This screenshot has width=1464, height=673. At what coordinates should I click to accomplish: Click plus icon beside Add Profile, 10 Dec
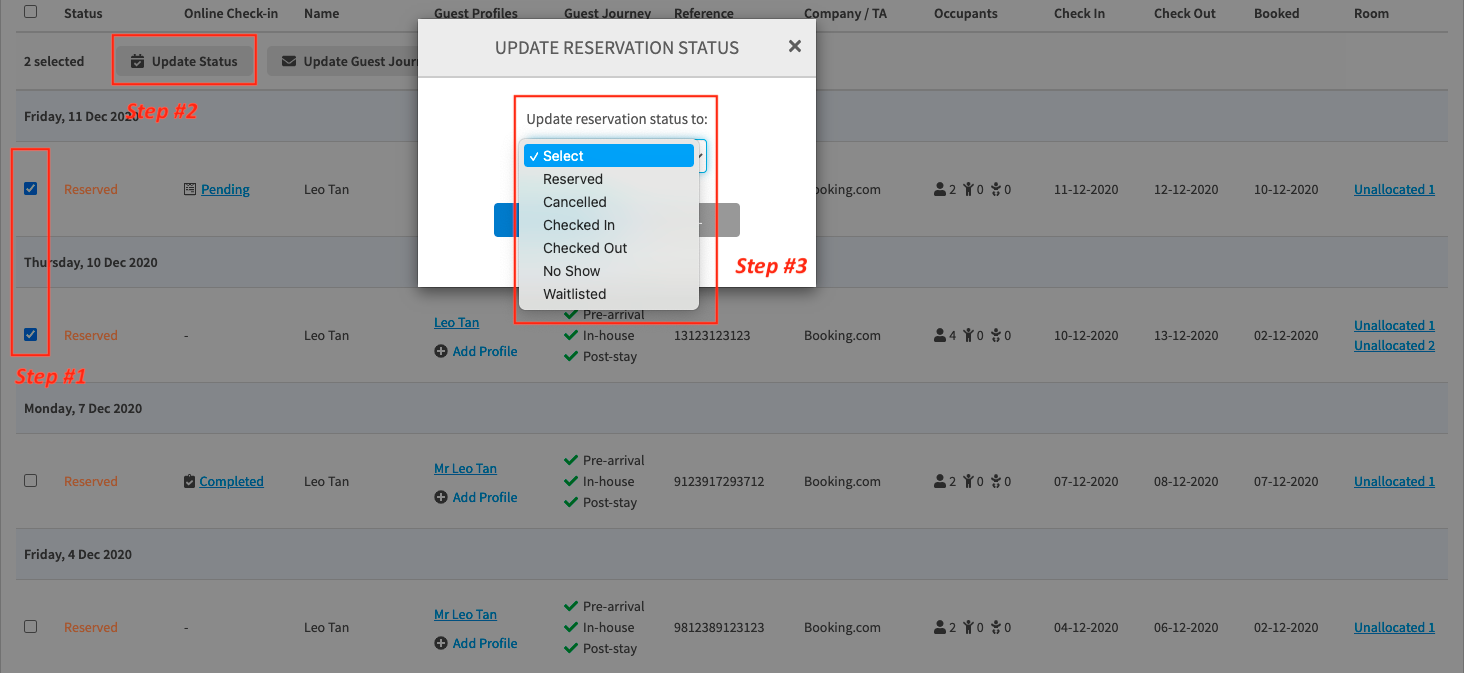(441, 352)
